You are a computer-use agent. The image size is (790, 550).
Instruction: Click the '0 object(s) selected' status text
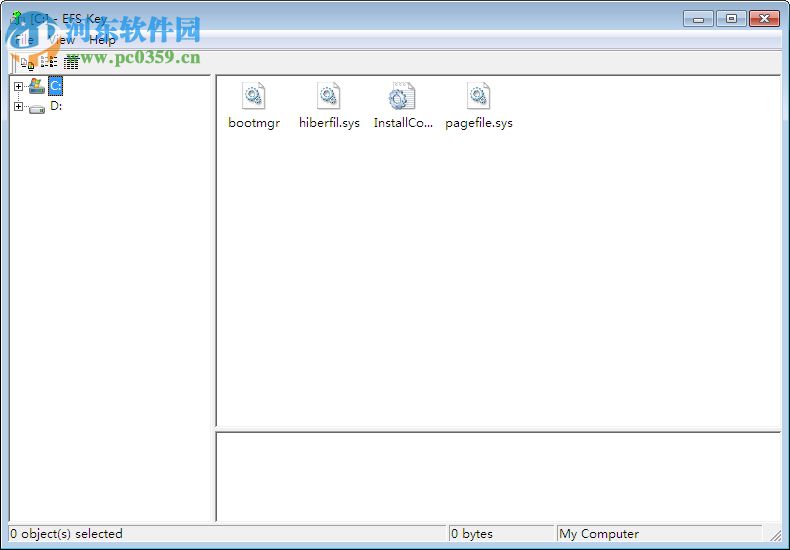coord(66,533)
